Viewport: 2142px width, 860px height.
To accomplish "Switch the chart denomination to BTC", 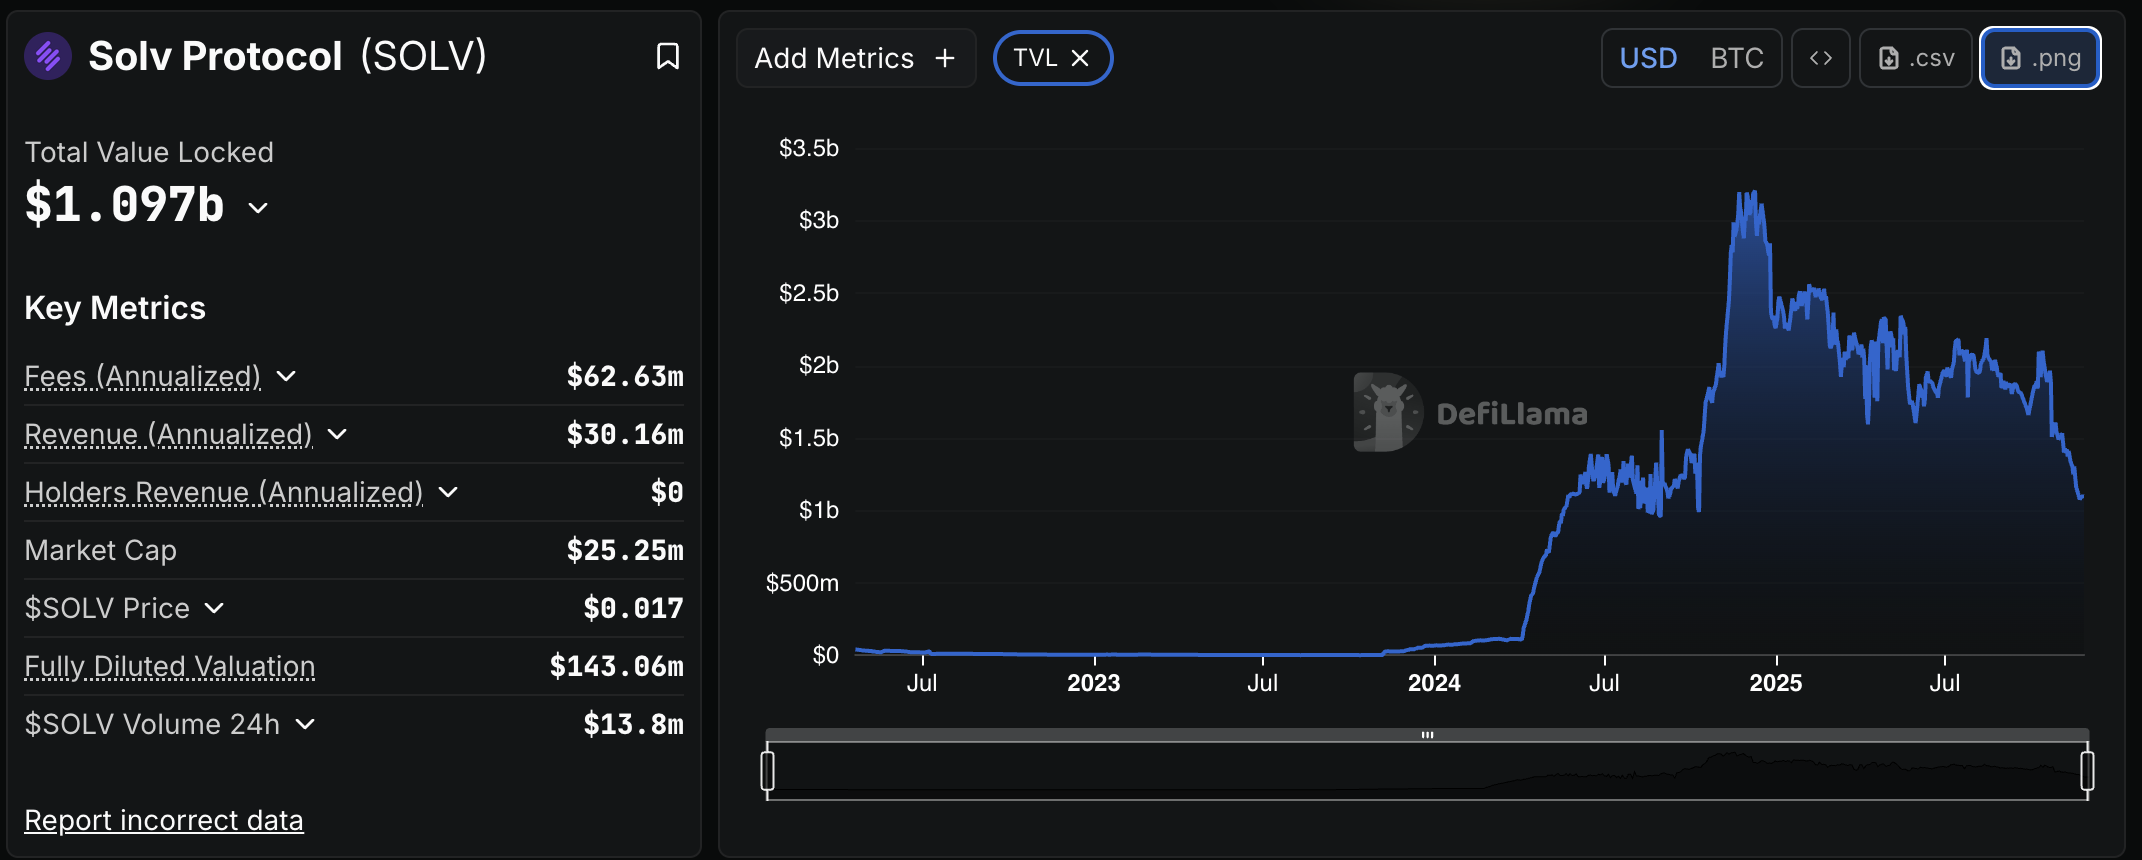I will coord(1737,58).
